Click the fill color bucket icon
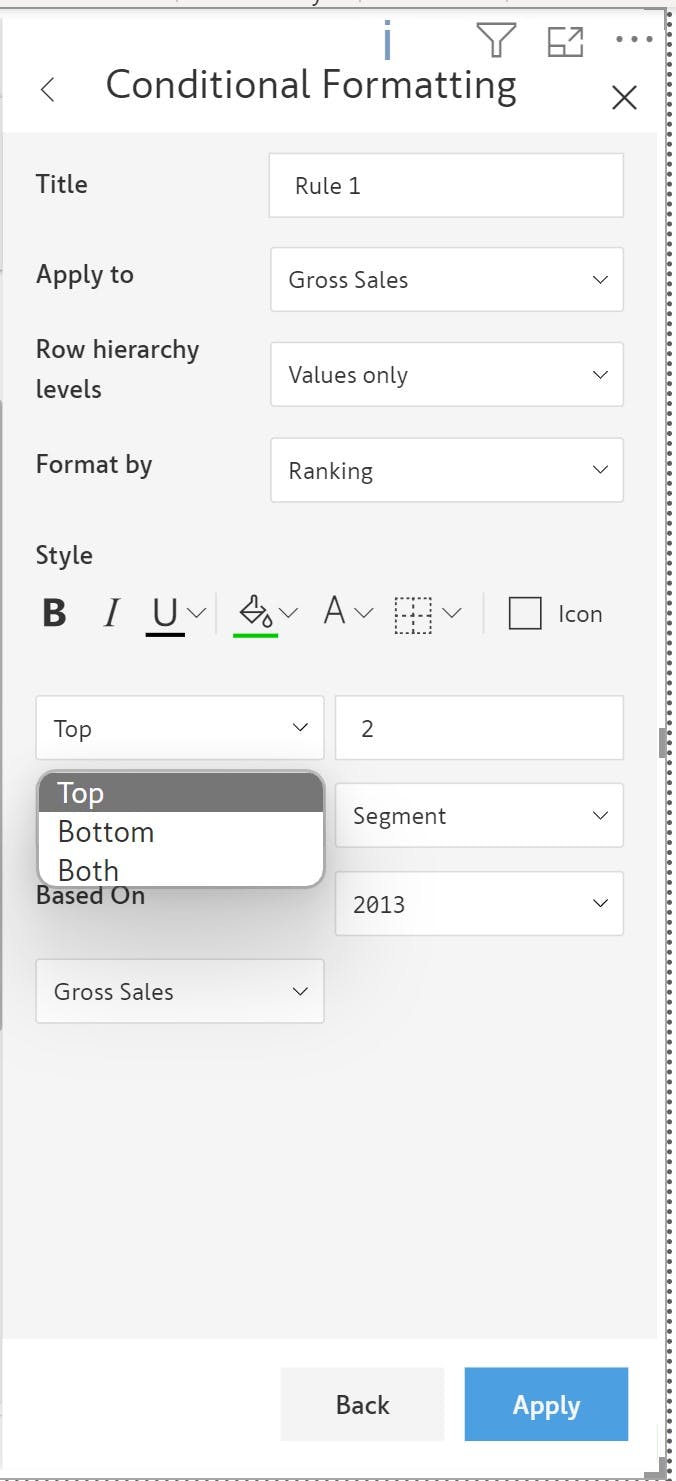 click(254, 612)
